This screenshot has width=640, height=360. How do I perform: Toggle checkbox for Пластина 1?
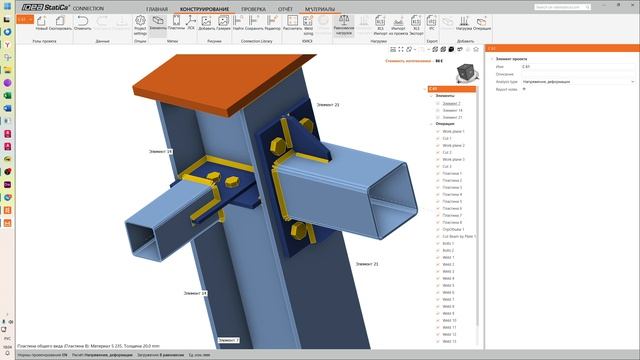coord(438,173)
